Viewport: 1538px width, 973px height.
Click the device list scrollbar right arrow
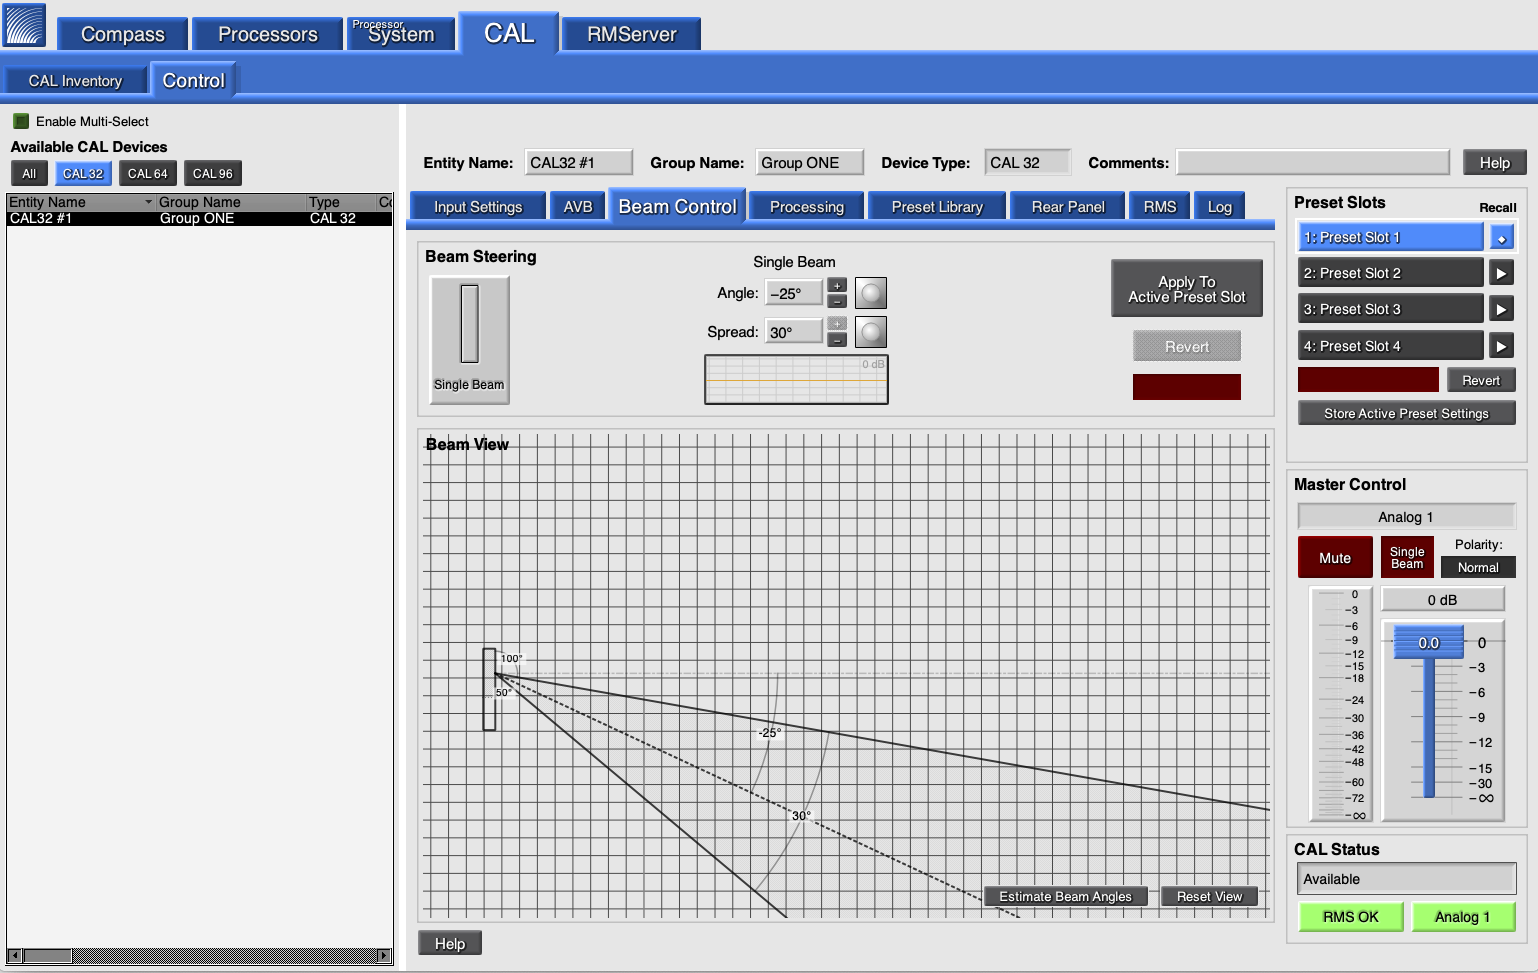click(x=384, y=956)
